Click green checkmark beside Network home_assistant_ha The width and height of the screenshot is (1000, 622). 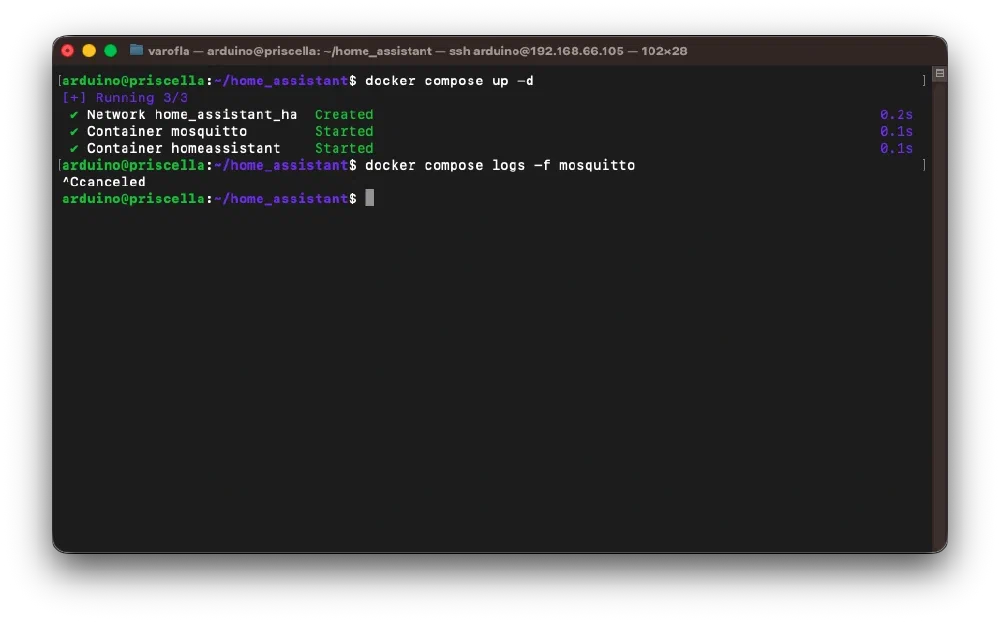tap(74, 115)
